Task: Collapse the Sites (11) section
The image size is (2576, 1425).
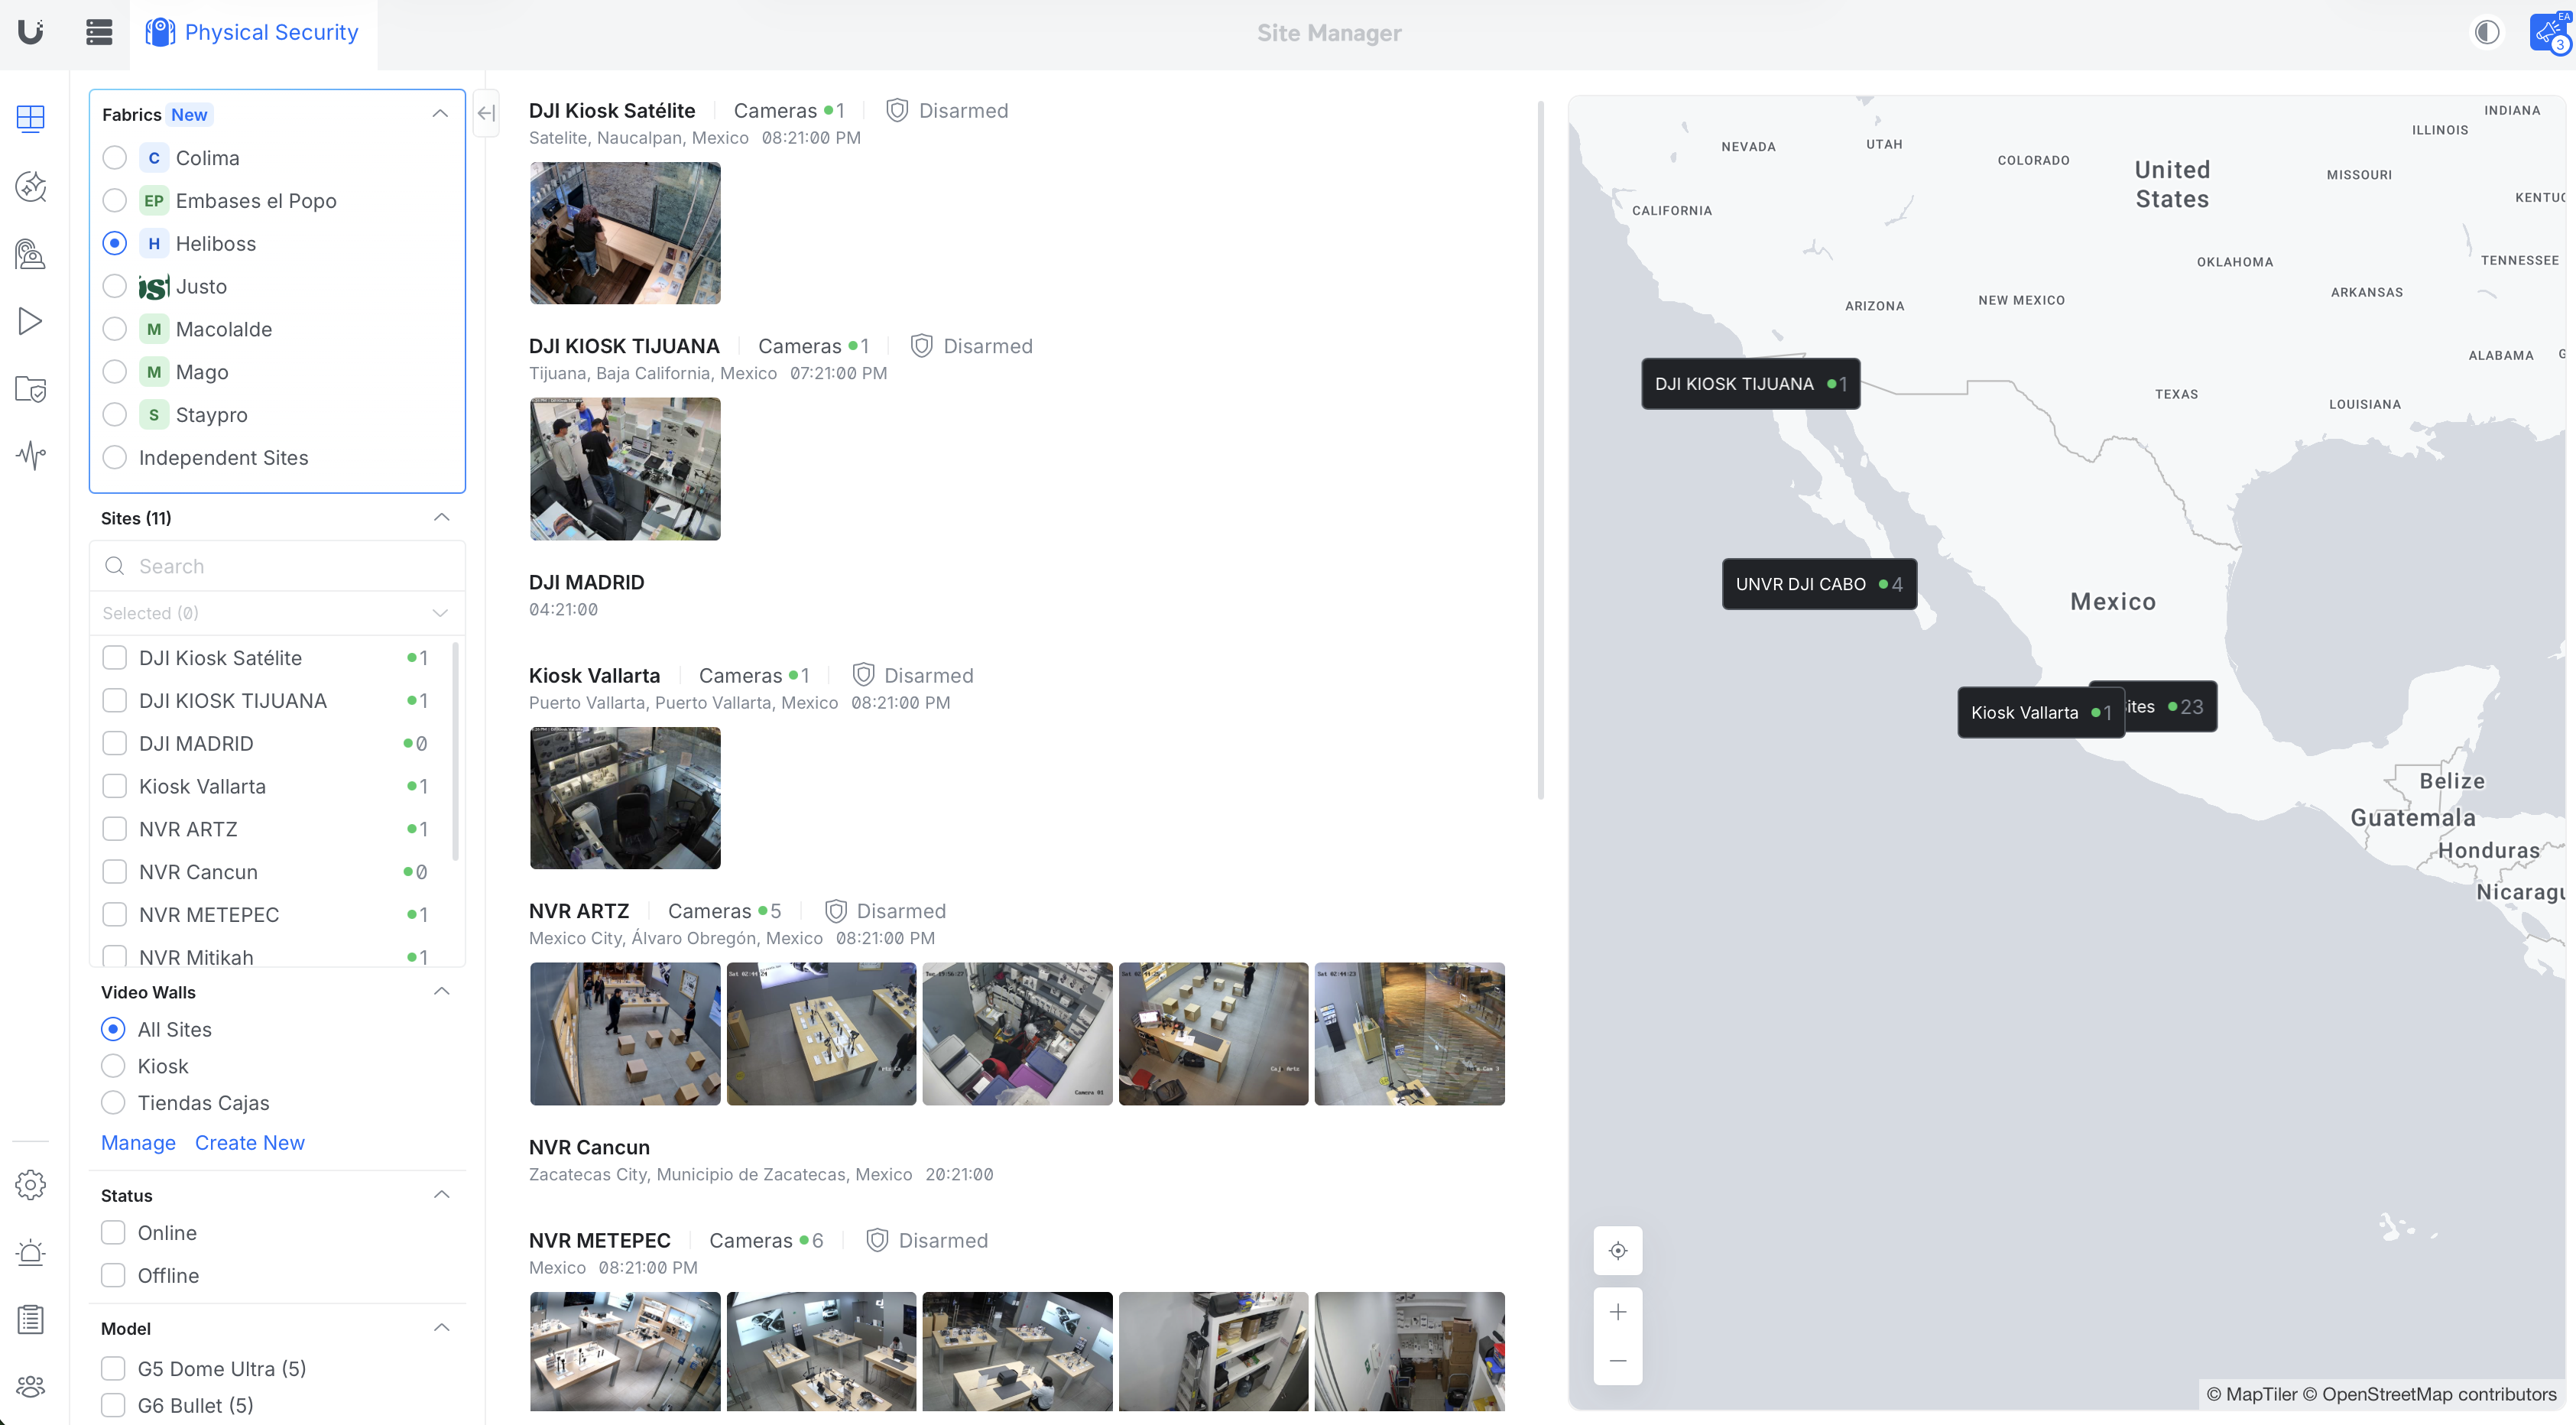Action: coord(442,518)
